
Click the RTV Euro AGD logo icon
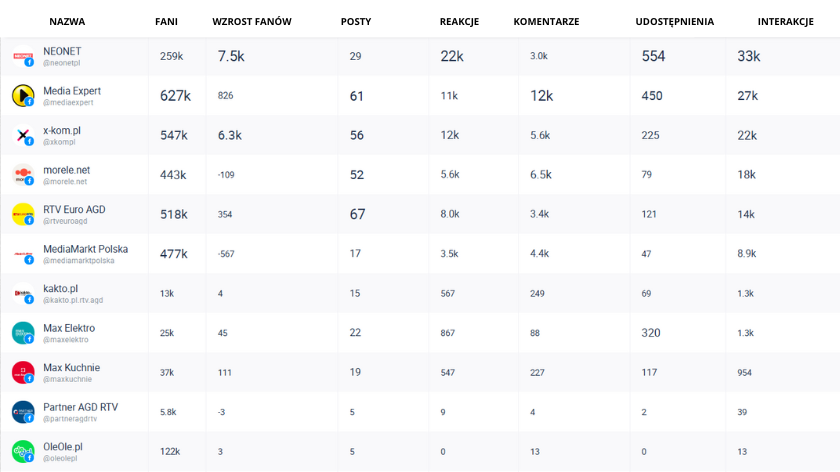click(x=22, y=214)
